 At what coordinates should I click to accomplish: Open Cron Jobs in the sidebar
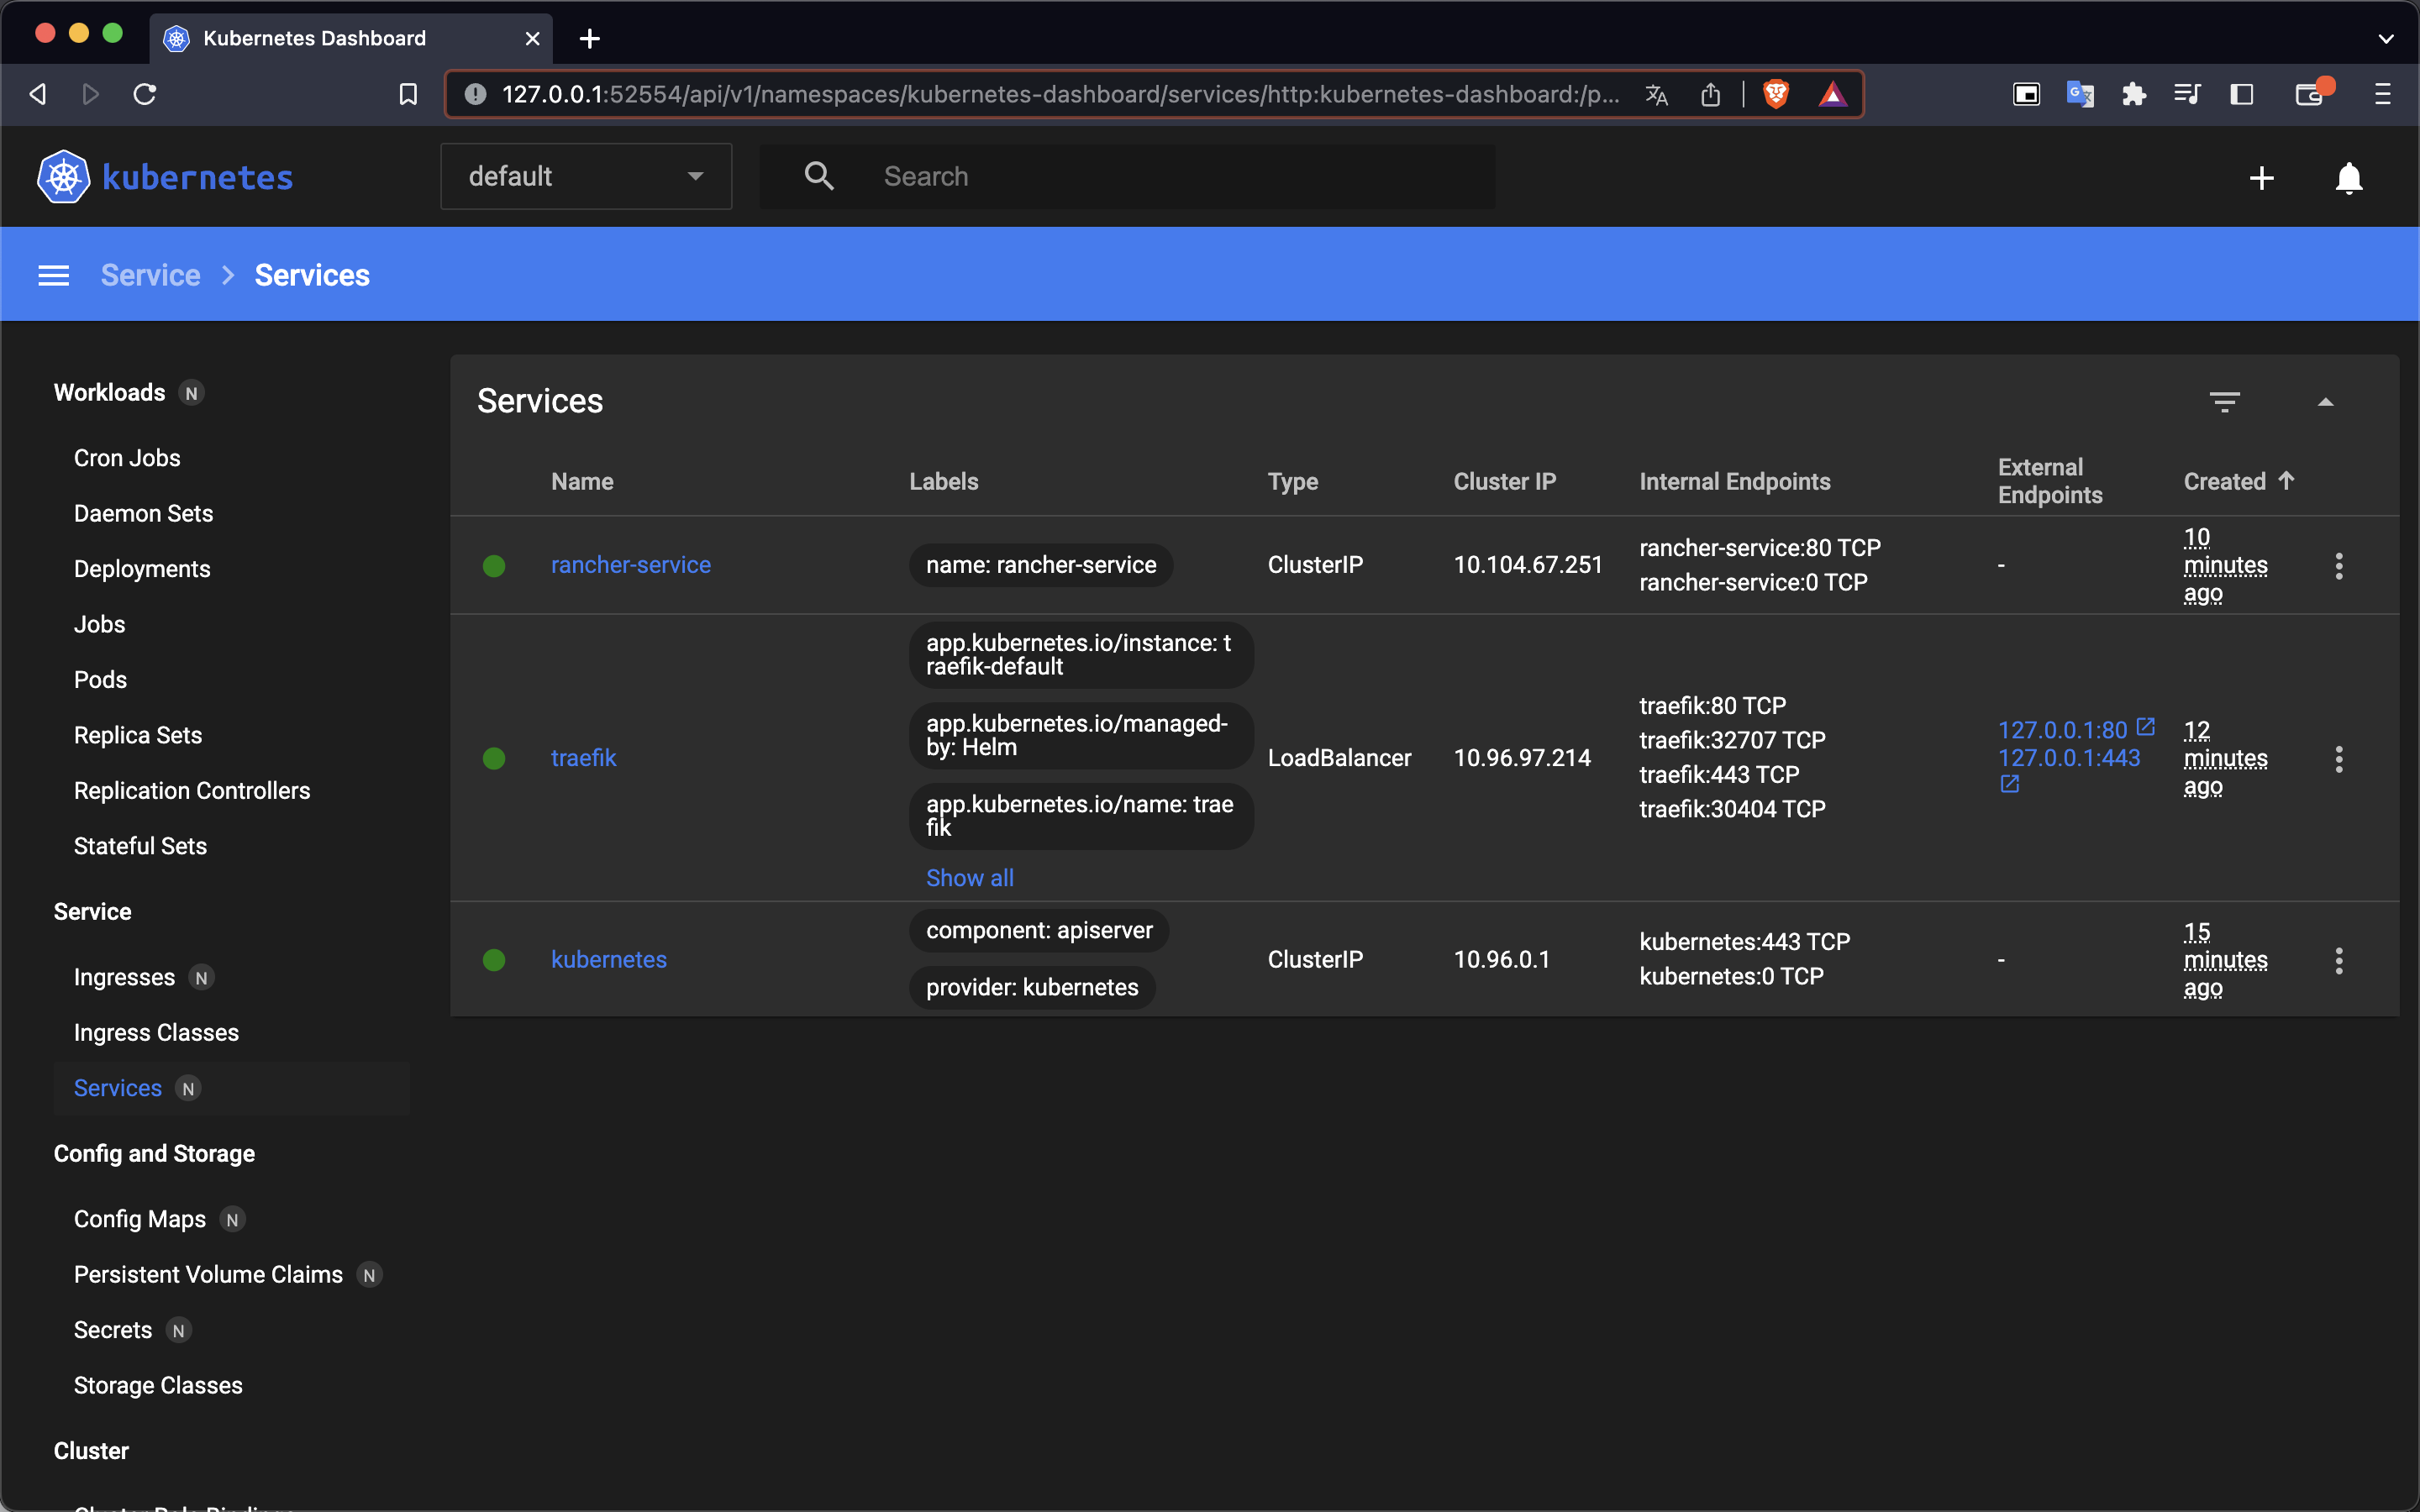point(127,458)
